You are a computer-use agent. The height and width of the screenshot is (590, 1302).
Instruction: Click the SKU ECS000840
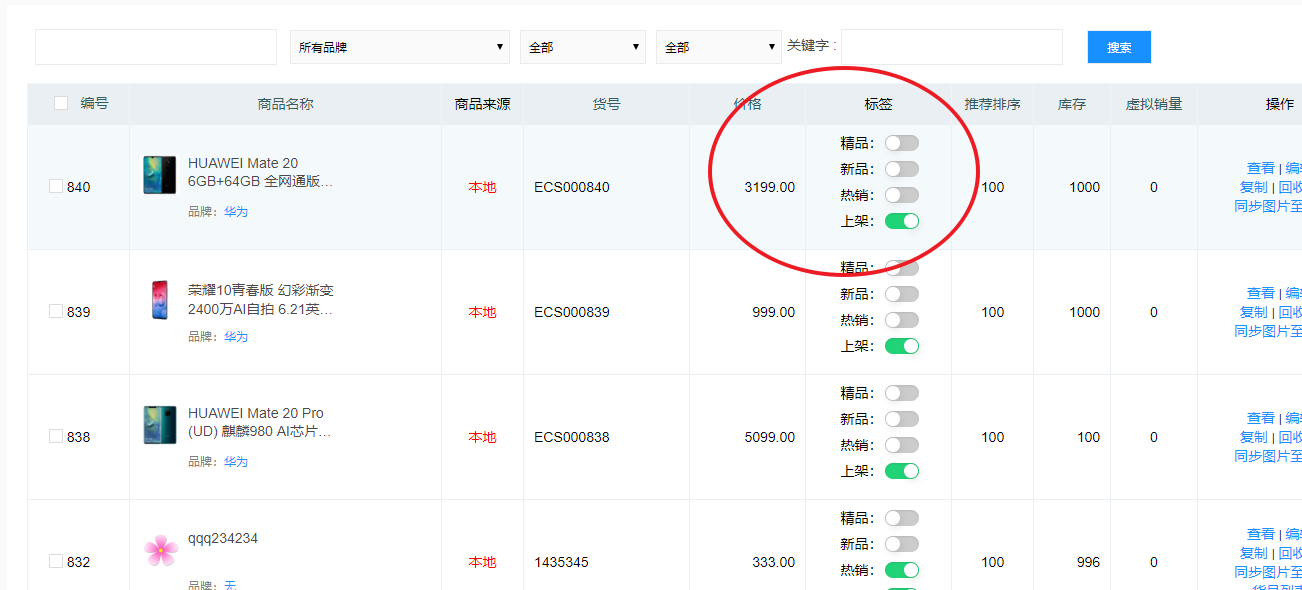[x=572, y=187]
